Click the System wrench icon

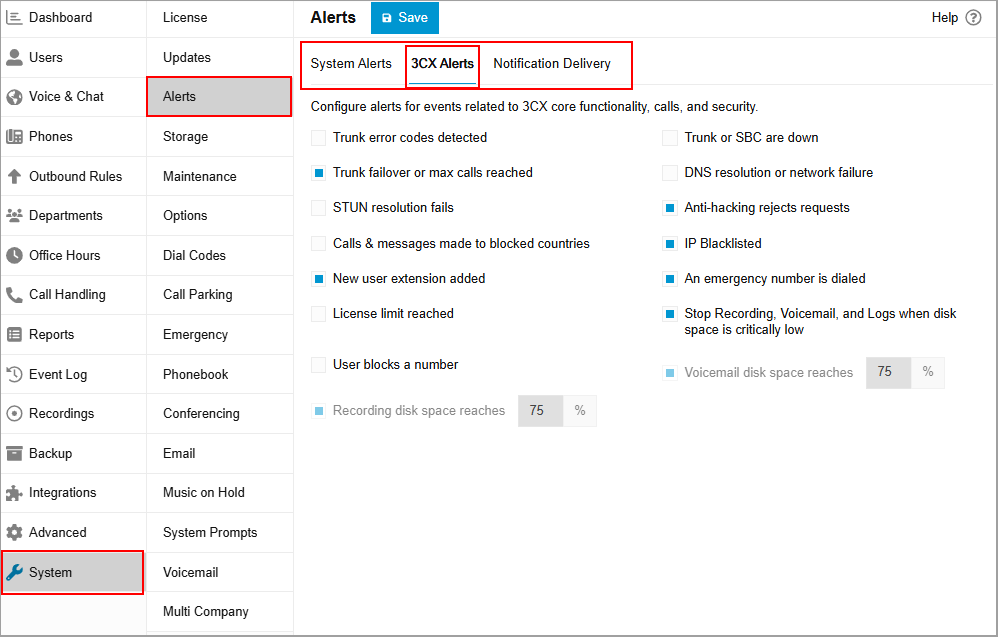pyautogui.click(x=14, y=572)
